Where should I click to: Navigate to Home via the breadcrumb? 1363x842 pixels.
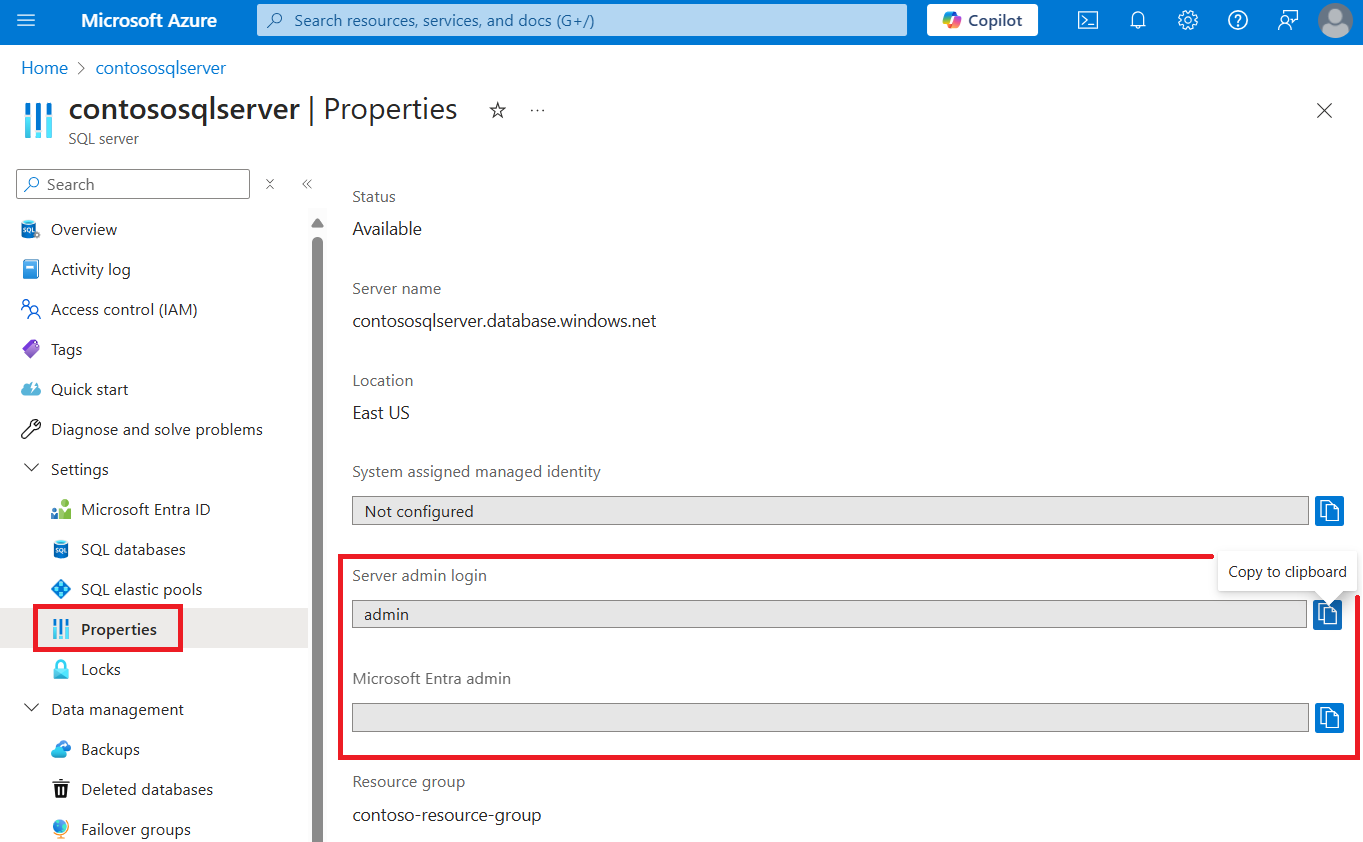(x=44, y=67)
